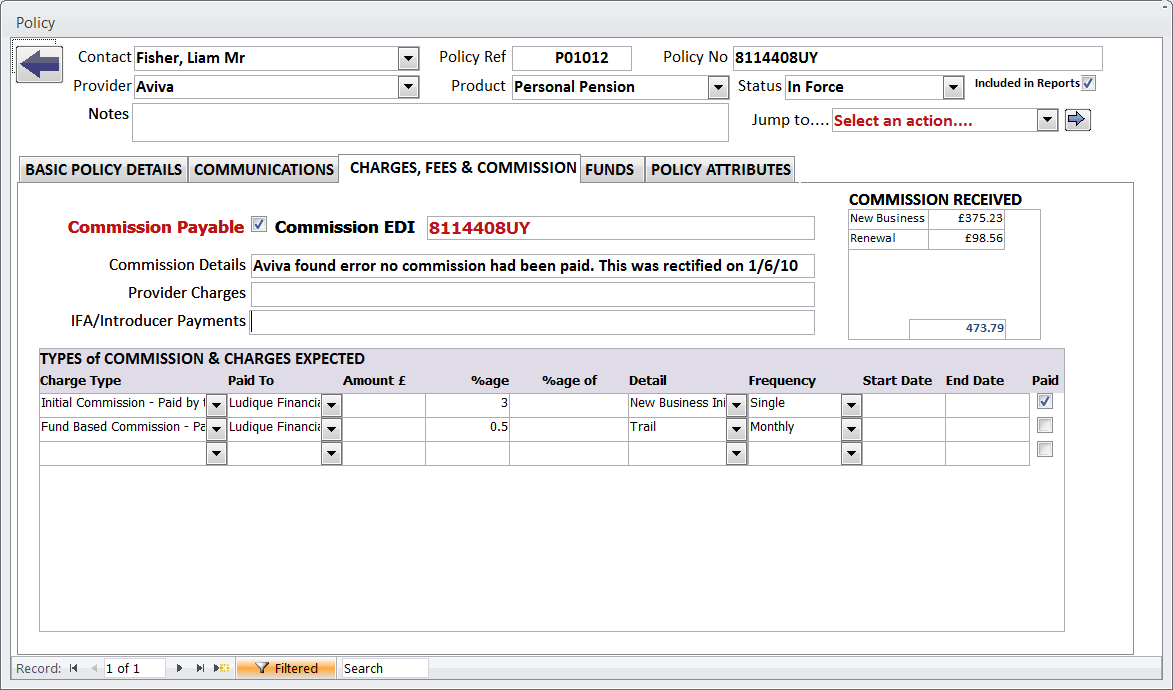Open Detail dropdown for New Business row
This screenshot has height=690, width=1173.
pyautogui.click(x=736, y=405)
